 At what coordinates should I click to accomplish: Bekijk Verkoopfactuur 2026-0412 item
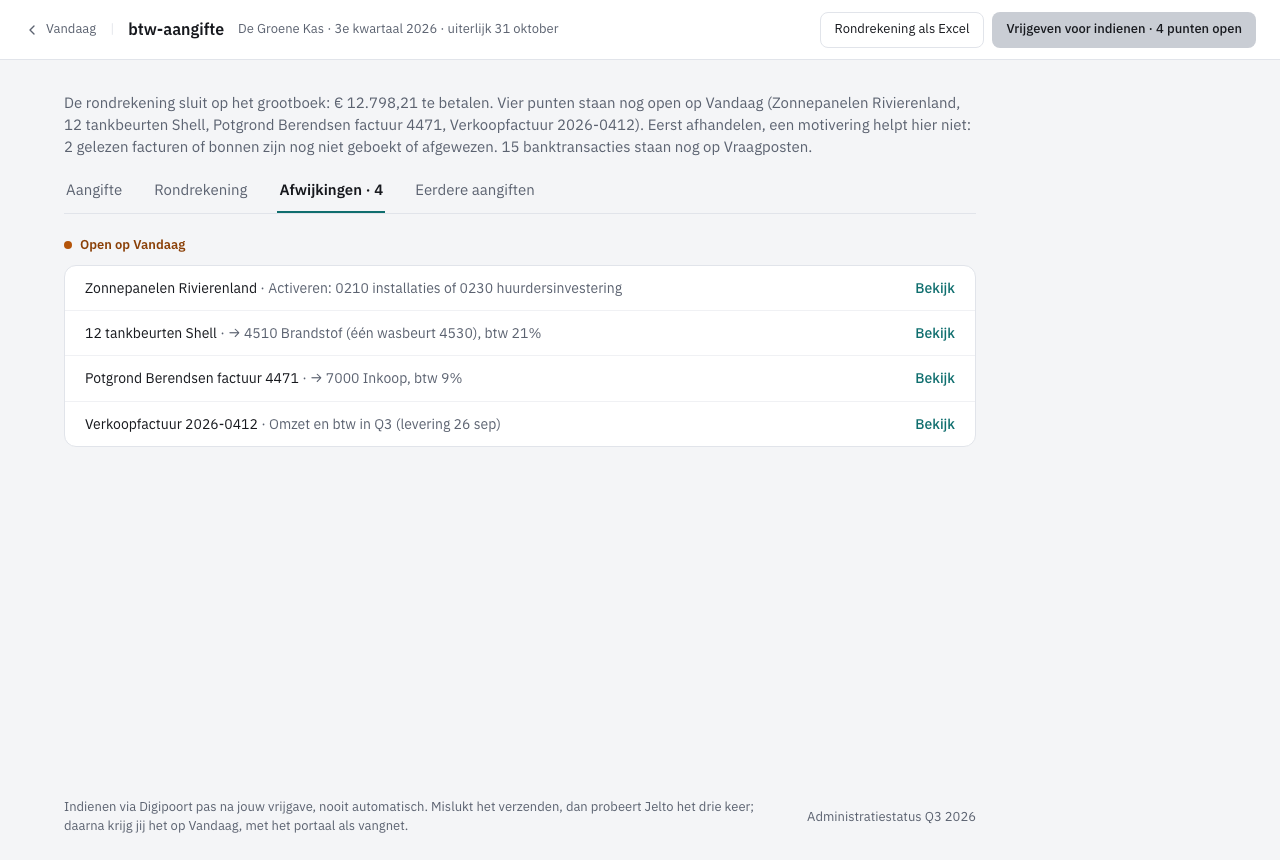[935, 424]
